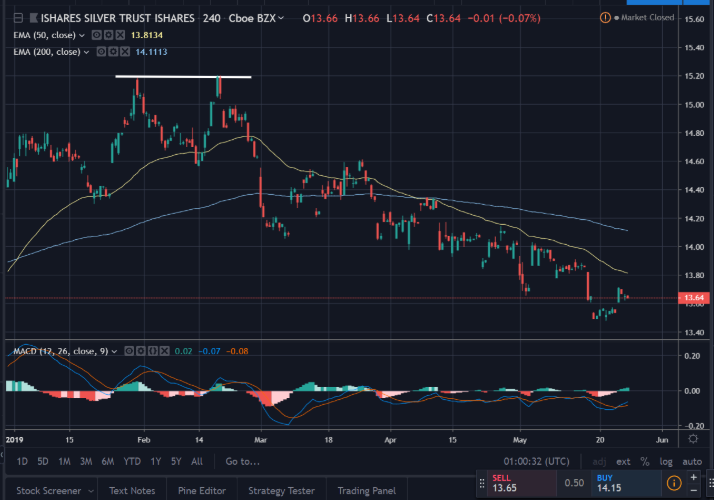Click MACD signal value -0.08
The height and width of the screenshot is (500, 714).
pos(237,351)
